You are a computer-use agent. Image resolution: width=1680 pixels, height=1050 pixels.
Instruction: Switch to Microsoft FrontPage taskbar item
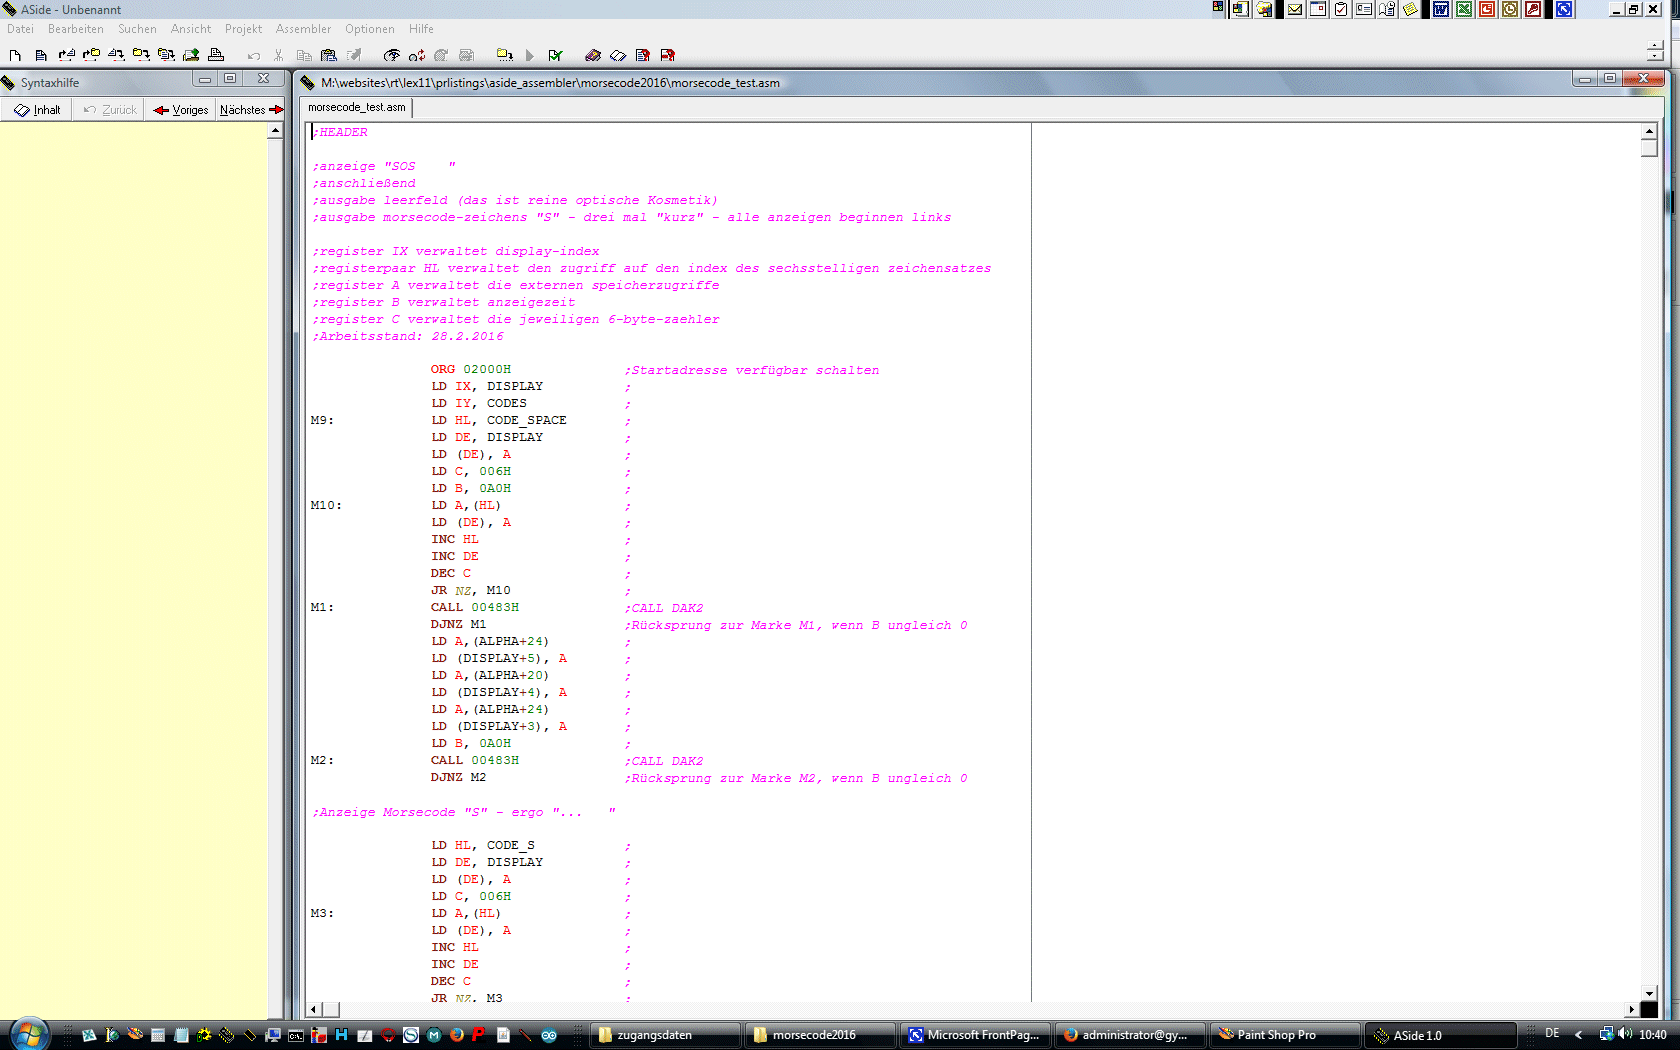pos(976,1035)
